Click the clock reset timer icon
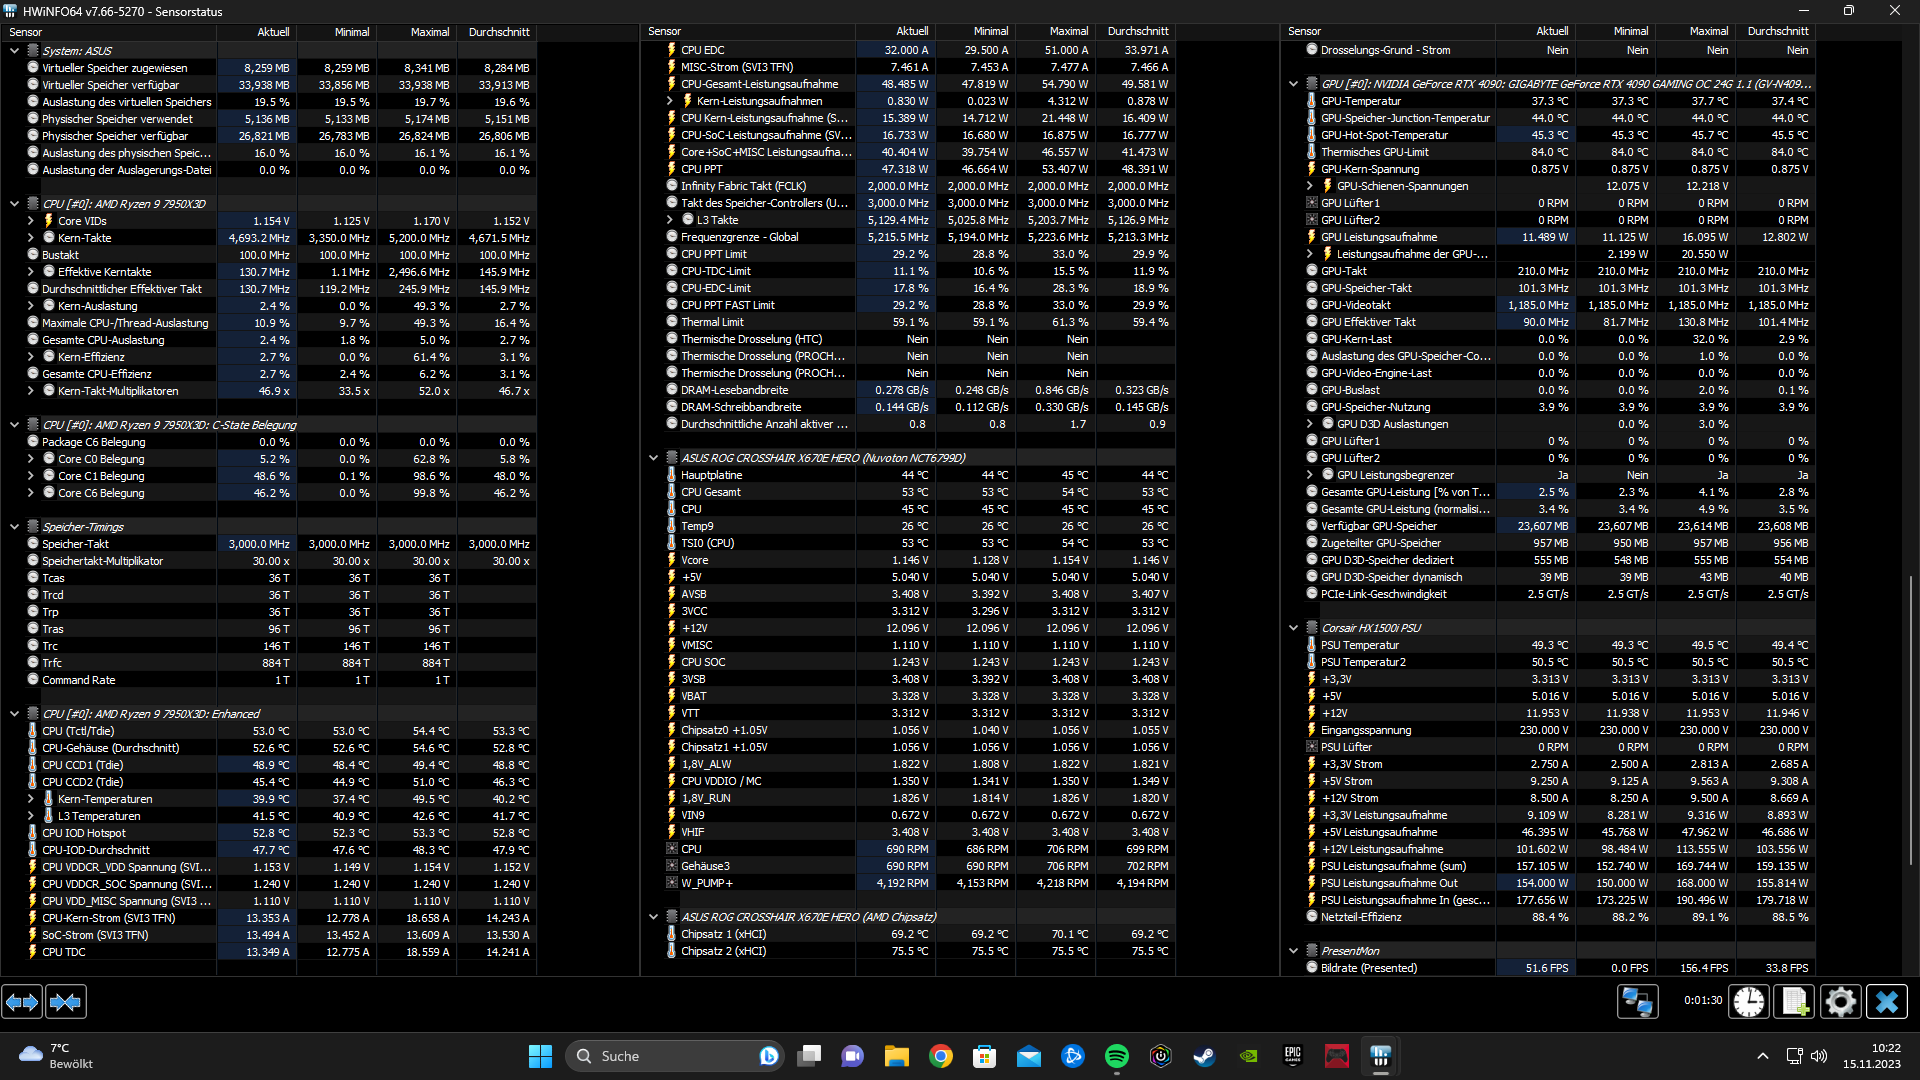Screen dimensions: 1920x1080 tap(1749, 1001)
